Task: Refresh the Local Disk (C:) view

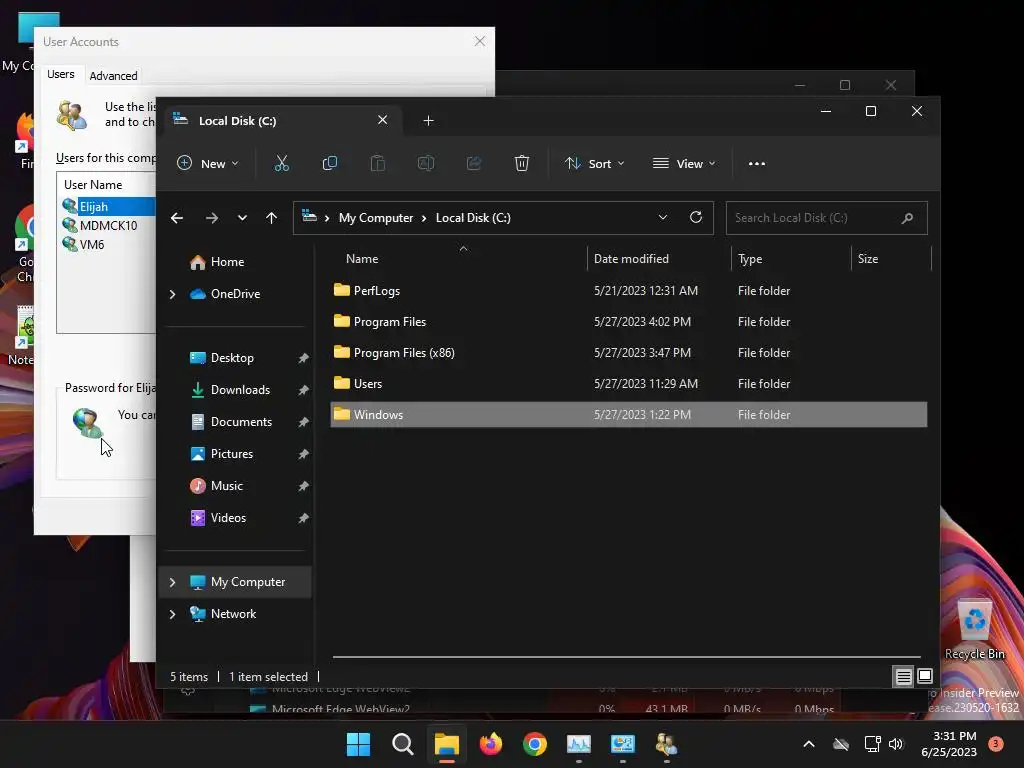Action: [x=696, y=217]
